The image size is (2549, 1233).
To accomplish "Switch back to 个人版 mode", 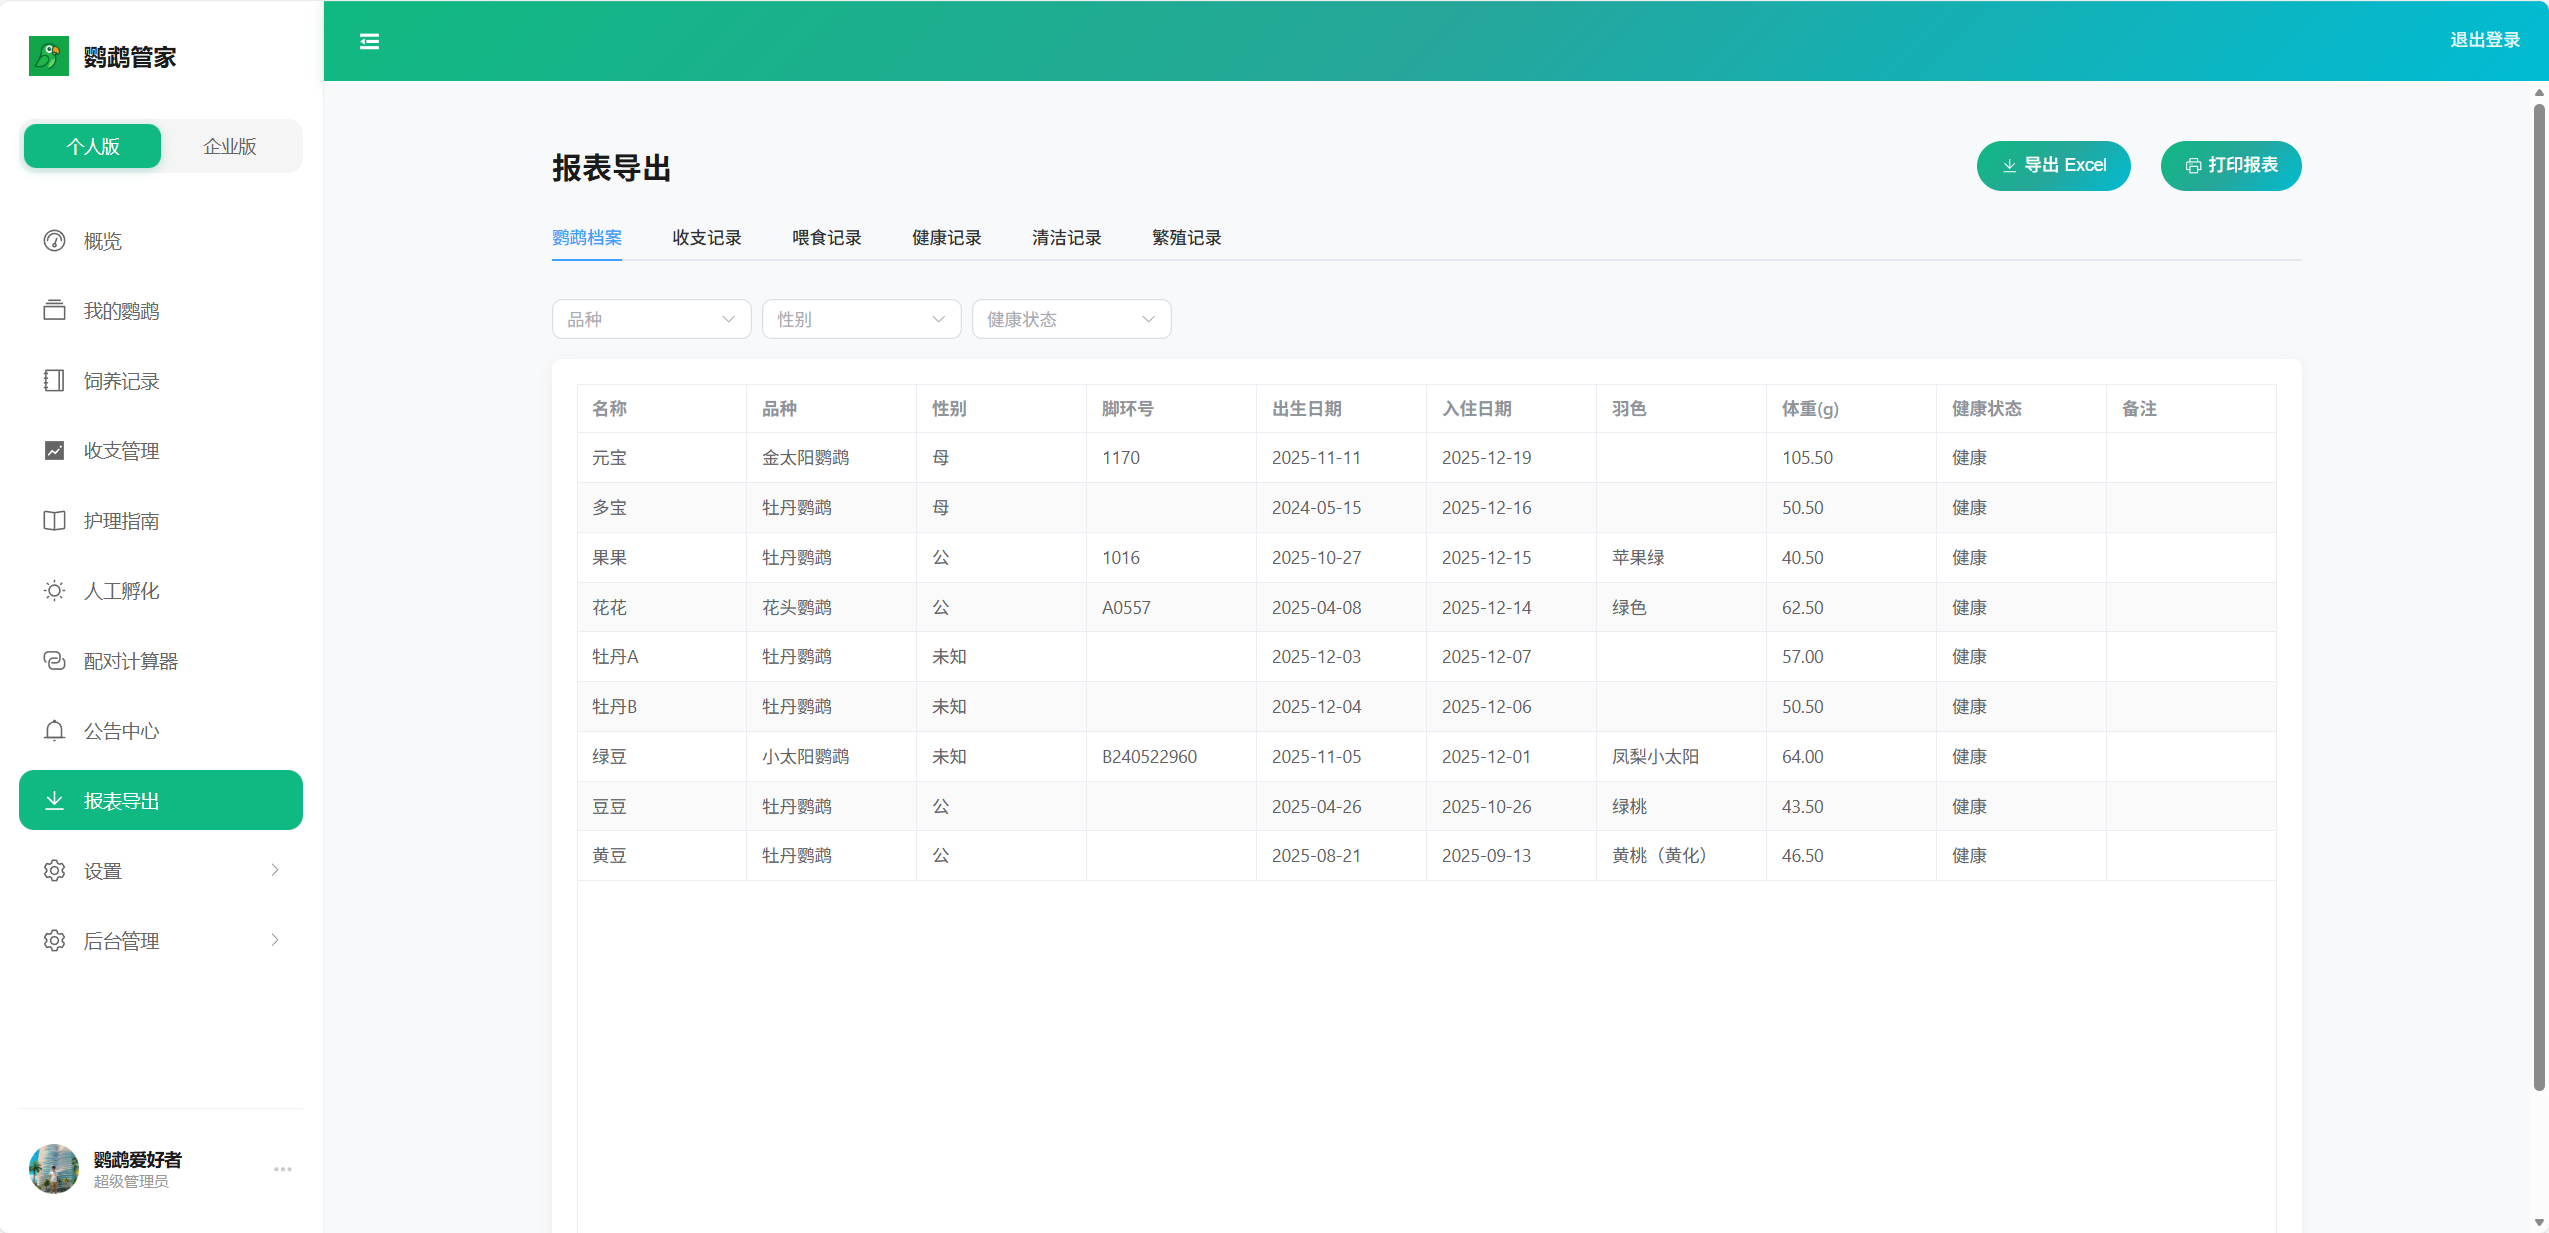I will coord(91,146).
